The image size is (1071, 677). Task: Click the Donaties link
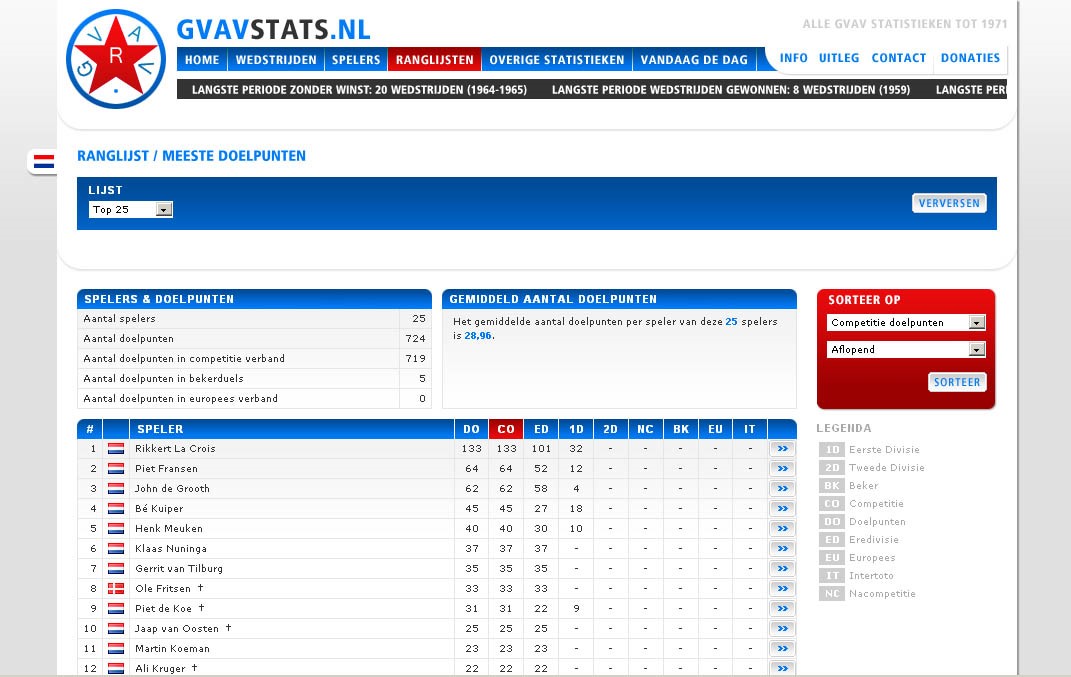click(x=970, y=58)
